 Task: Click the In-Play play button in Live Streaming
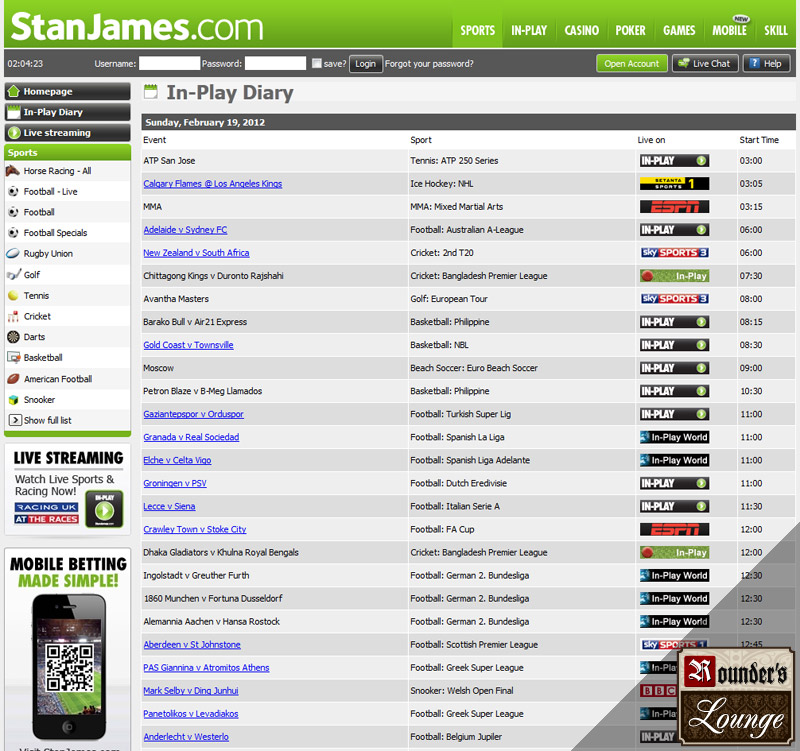(x=105, y=509)
